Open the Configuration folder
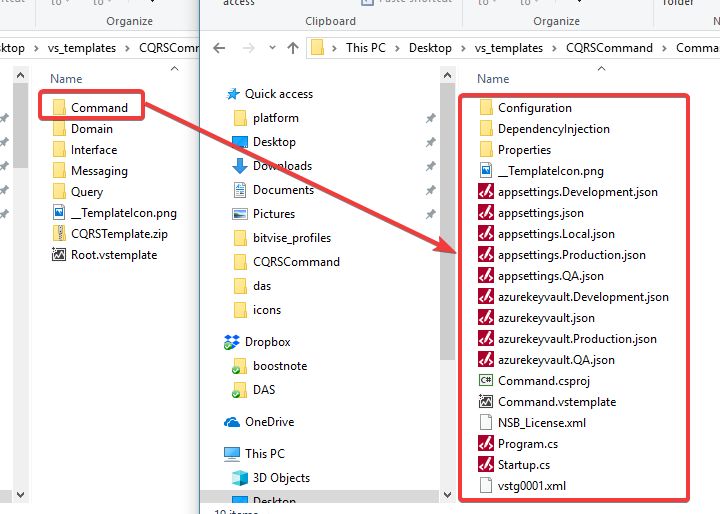The width and height of the screenshot is (720, 514). [525, 108]
